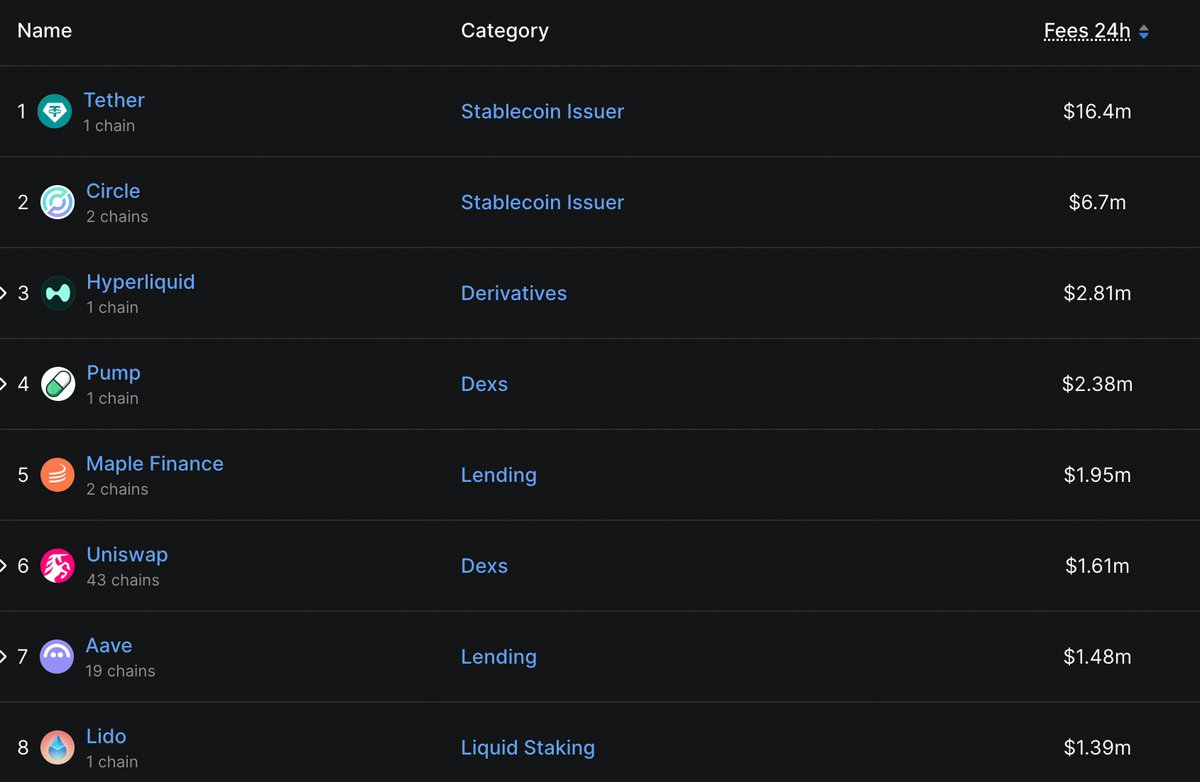Click the Hyperliquid logo icon
The image size is (1200, 782).
click(57, 293)
